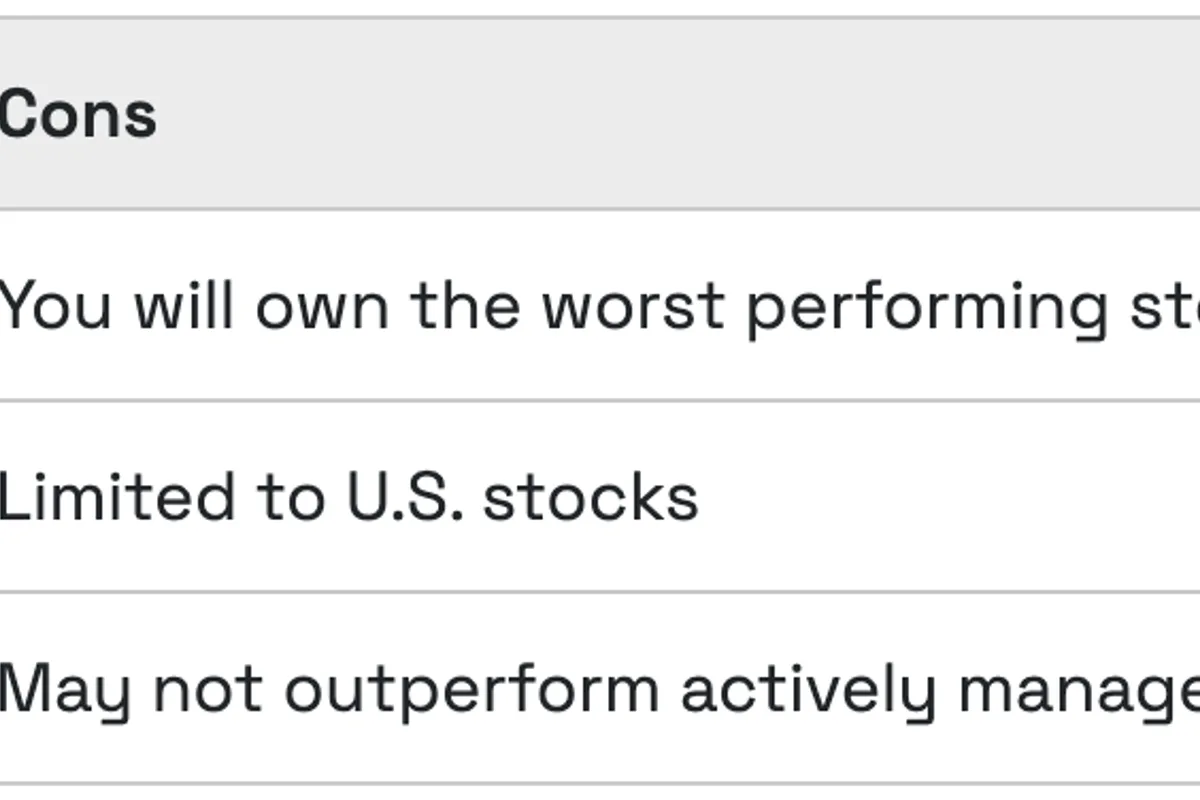Click the text 'U.S.' in second row

(x=405, y=497)
